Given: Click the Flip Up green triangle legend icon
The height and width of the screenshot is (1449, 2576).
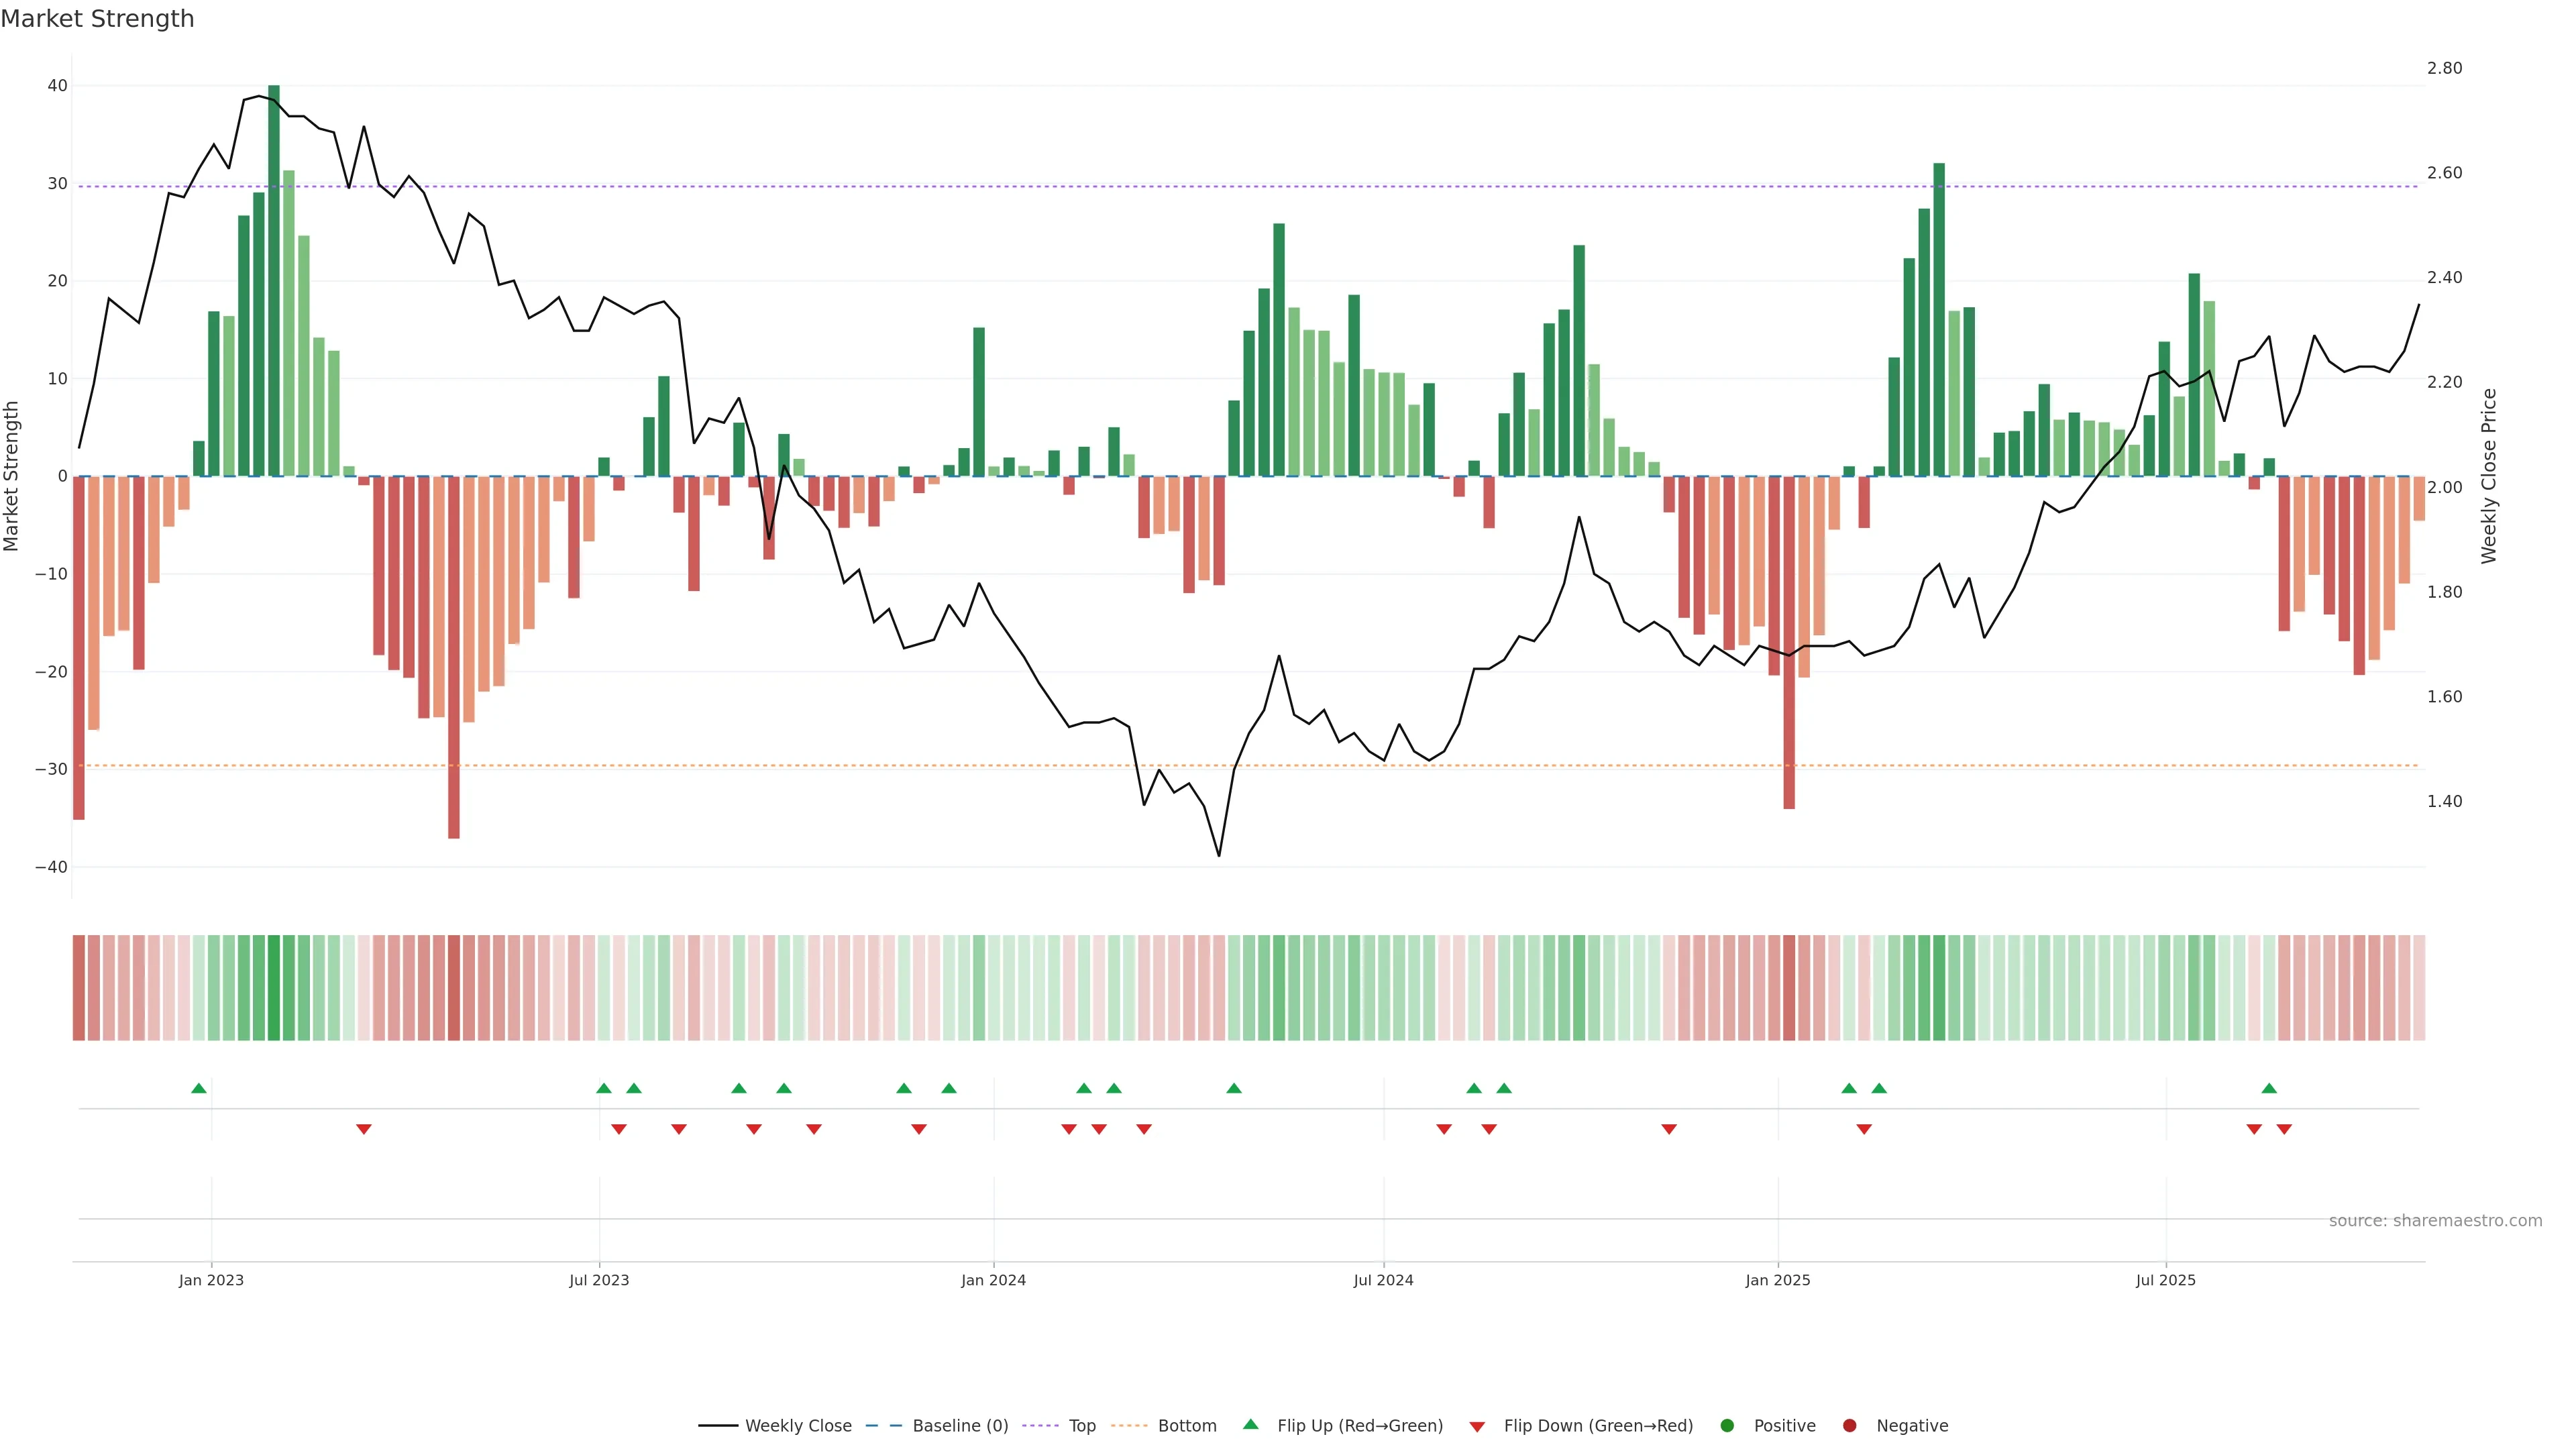Looking at the screenshot, I should point(1250,1424).
